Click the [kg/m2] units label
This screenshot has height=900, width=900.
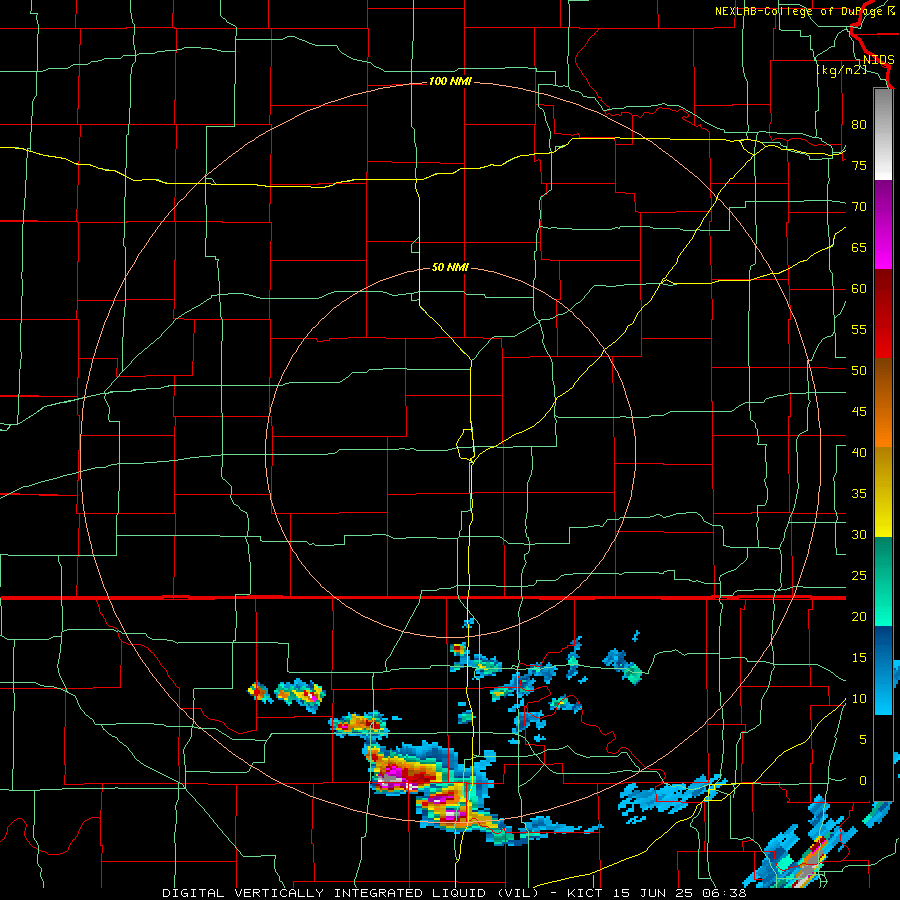point(841,70)
